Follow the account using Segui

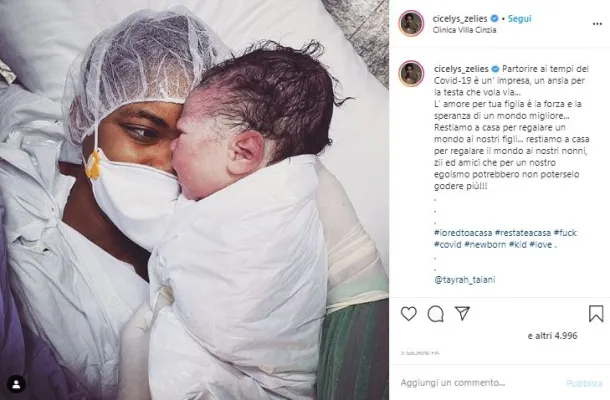tap(519, 18)
